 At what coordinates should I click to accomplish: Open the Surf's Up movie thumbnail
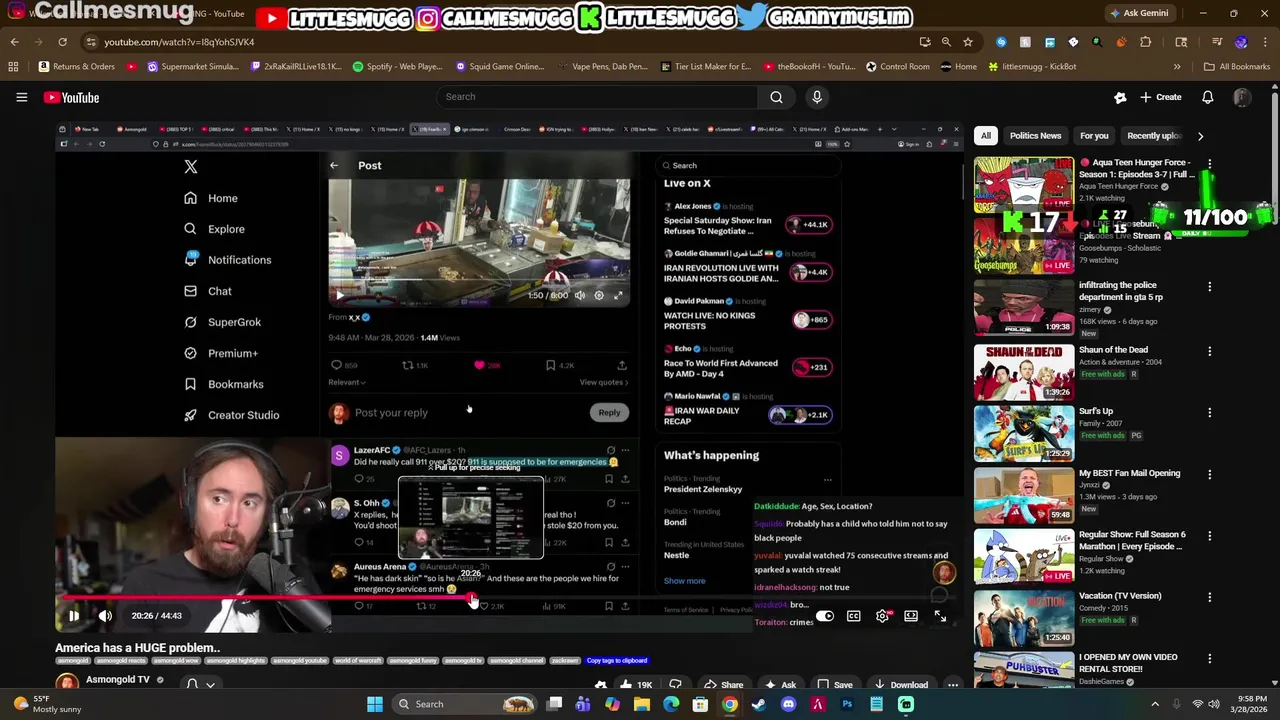click(1024, 433)
